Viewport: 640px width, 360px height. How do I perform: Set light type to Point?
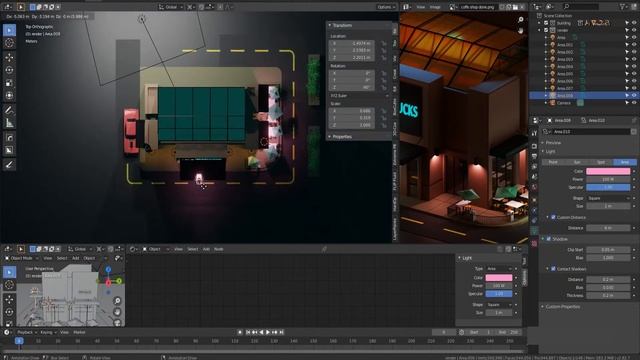[x=553, y=162]
